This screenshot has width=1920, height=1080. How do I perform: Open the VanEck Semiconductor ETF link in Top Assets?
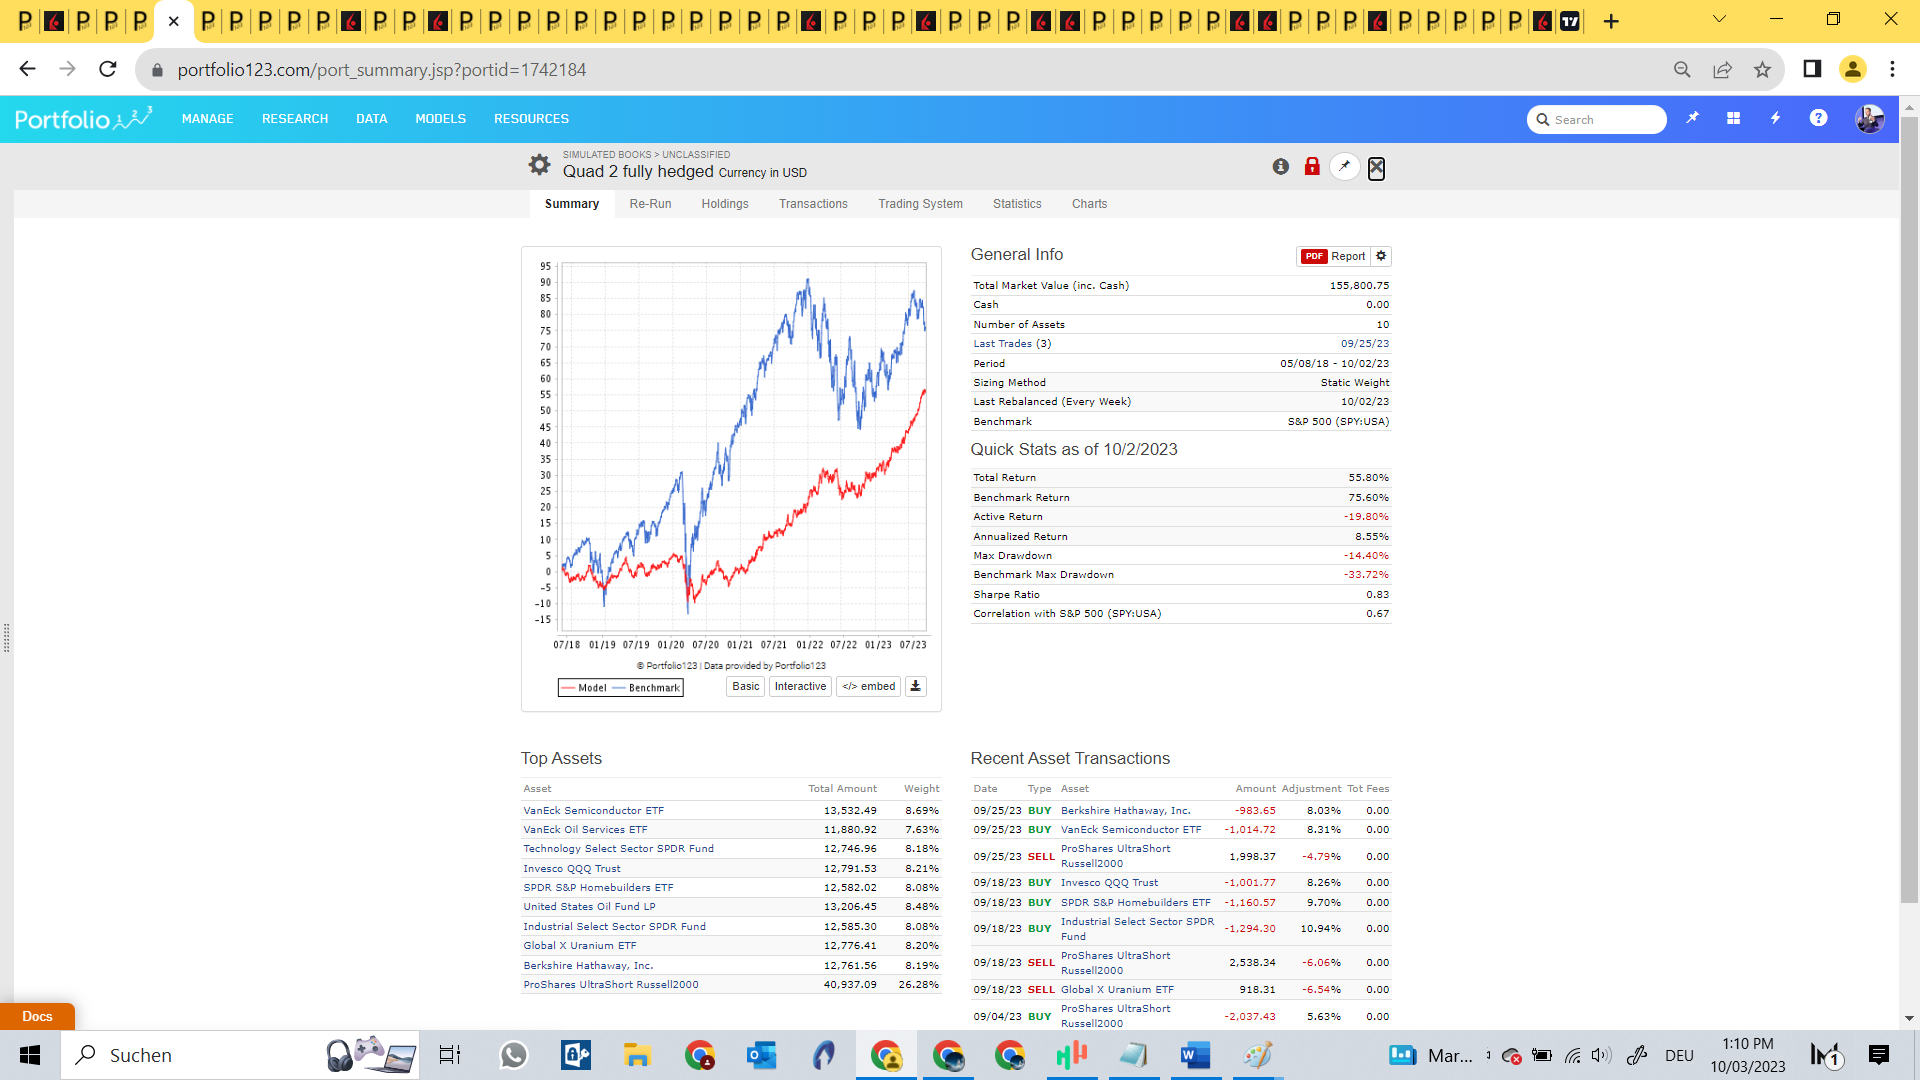click(593, 811)
